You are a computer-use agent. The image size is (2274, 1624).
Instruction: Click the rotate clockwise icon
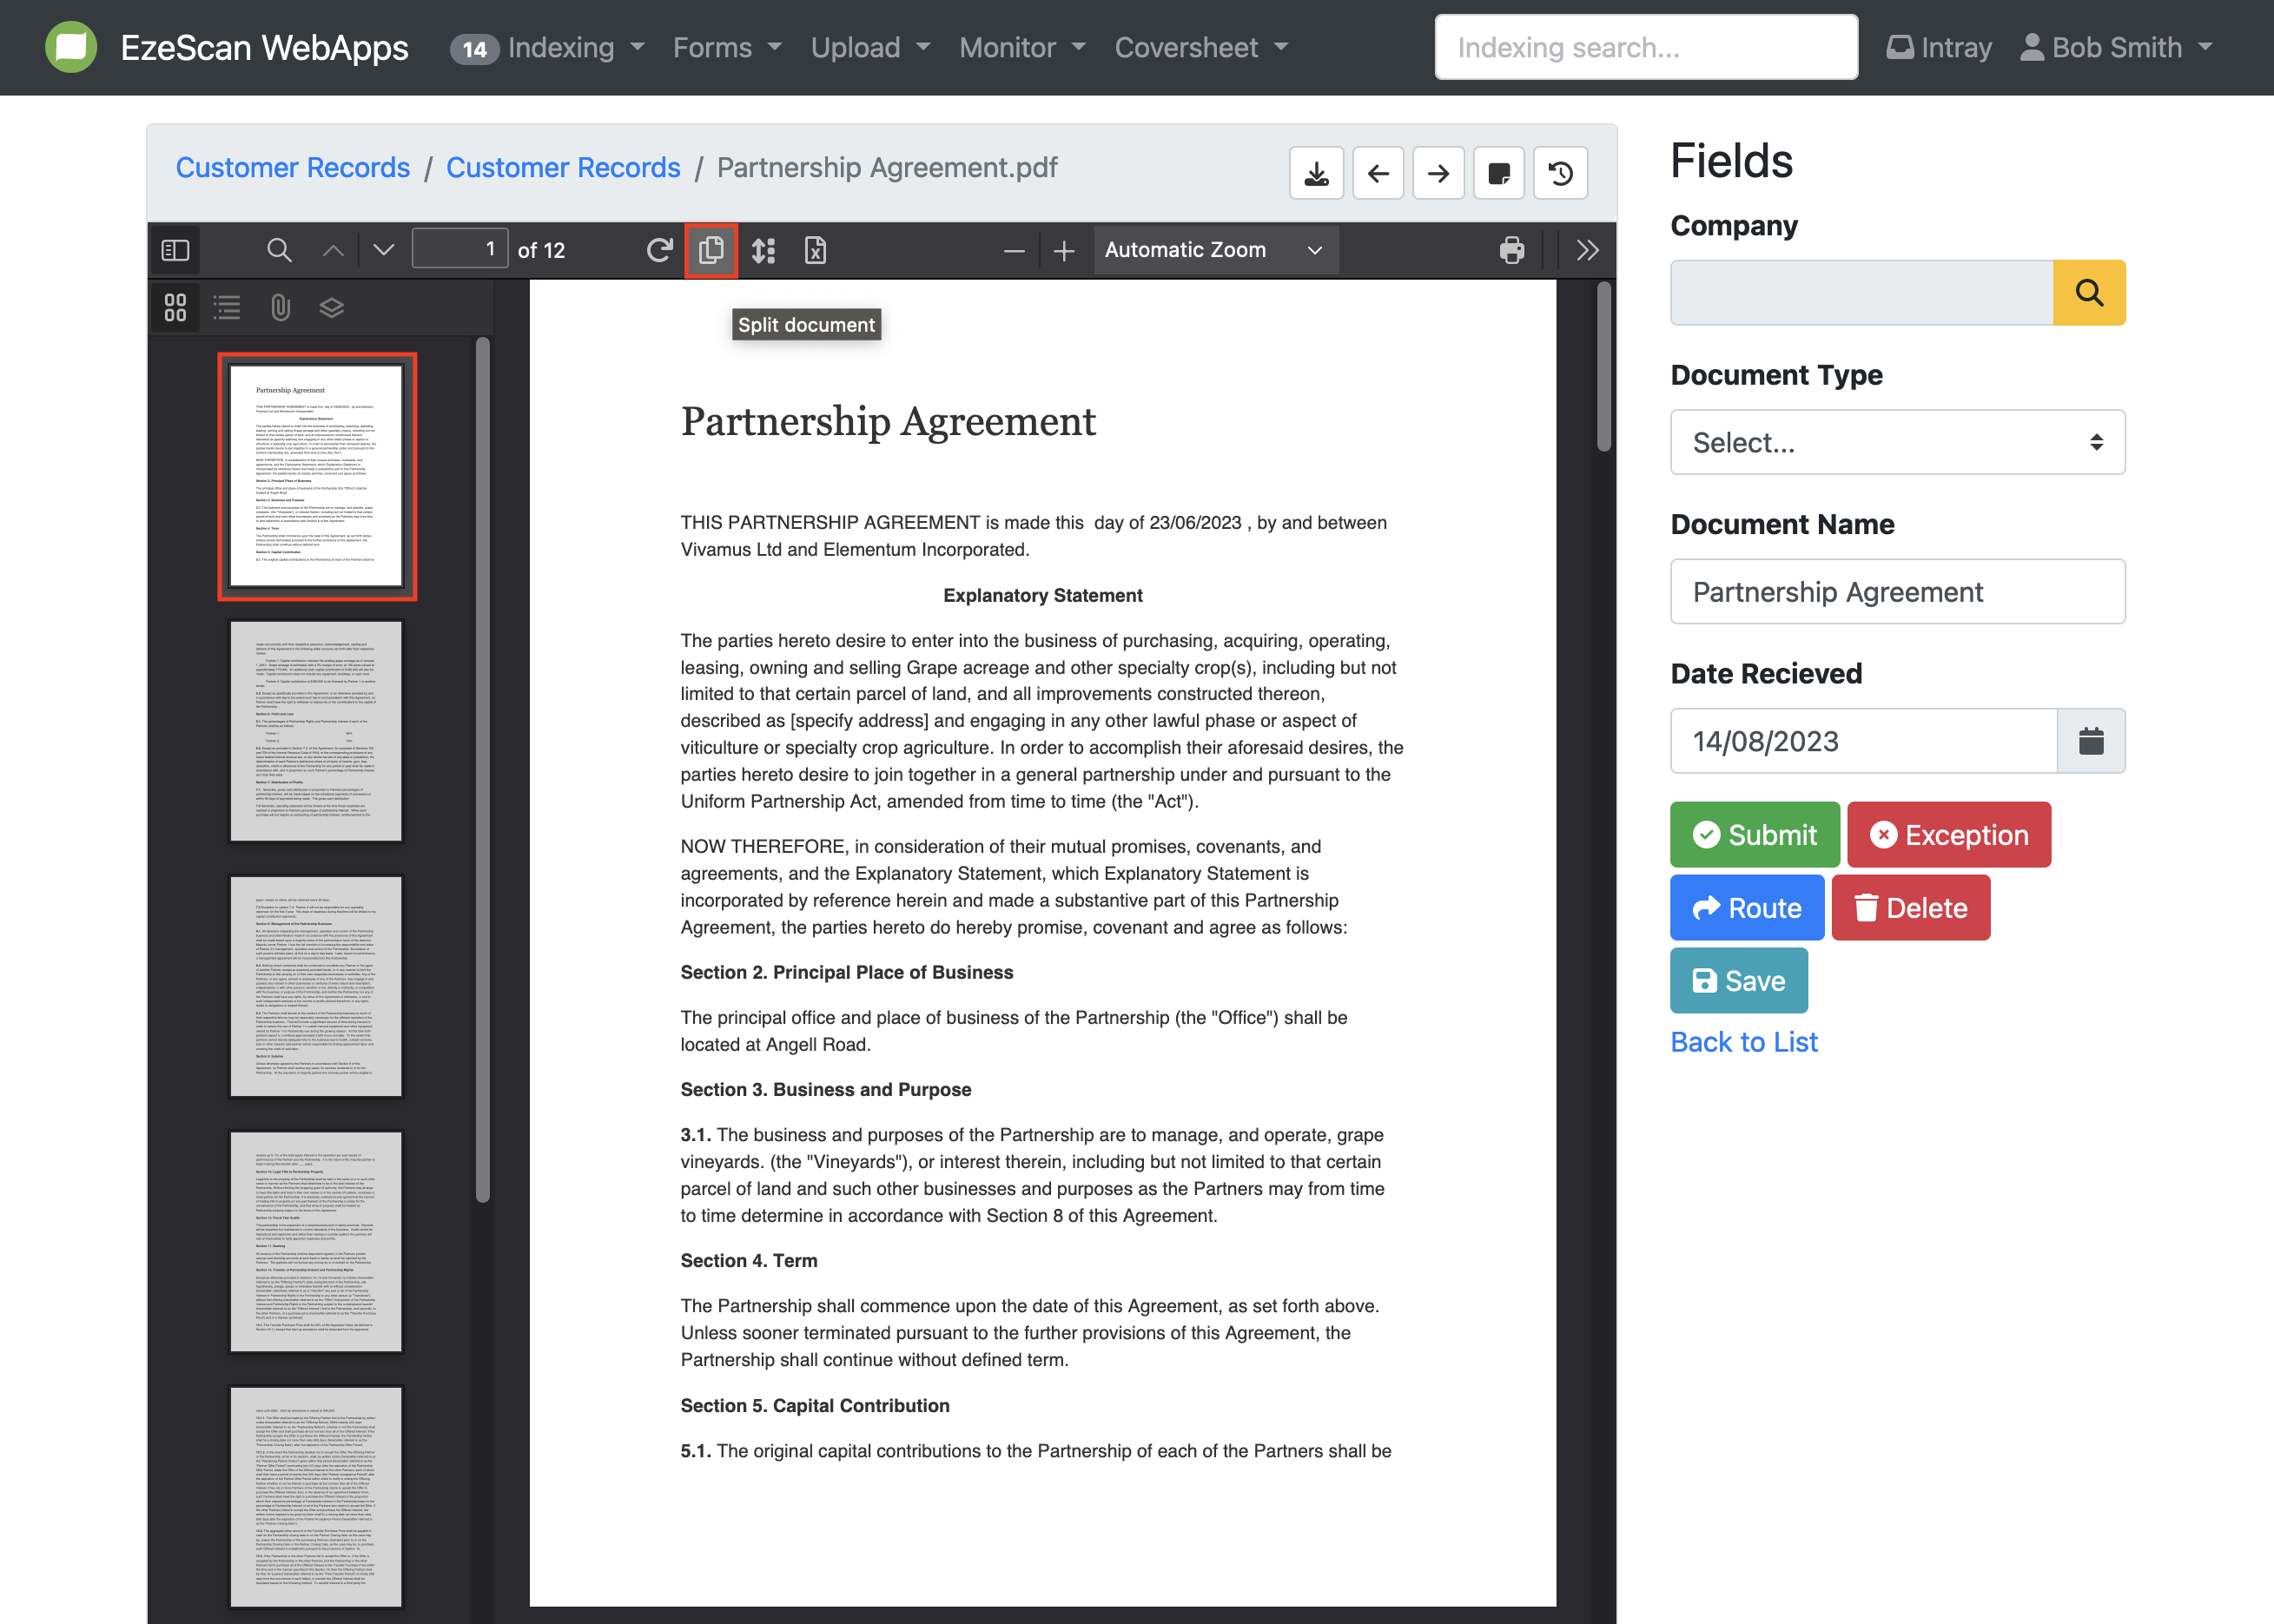click(x=658, y=250)
